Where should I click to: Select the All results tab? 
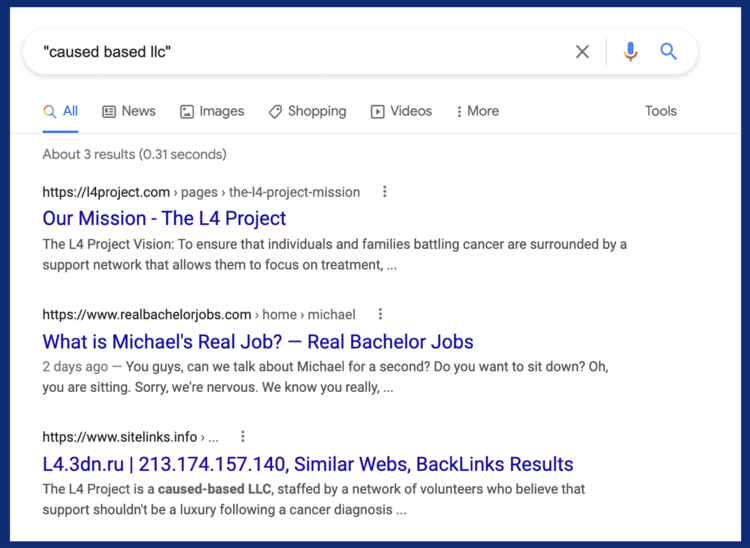60,111
